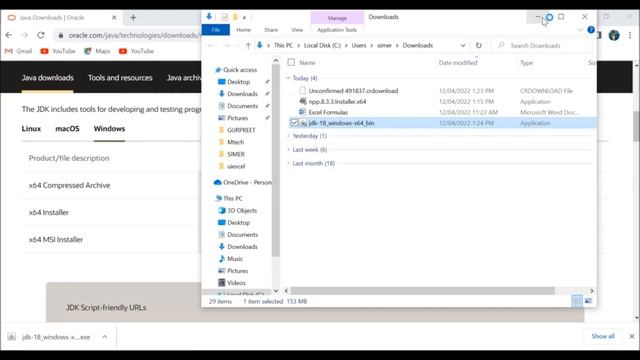Click the Explorer back navigation arrow
640x360 pixels.
click(x=211, y=46)
